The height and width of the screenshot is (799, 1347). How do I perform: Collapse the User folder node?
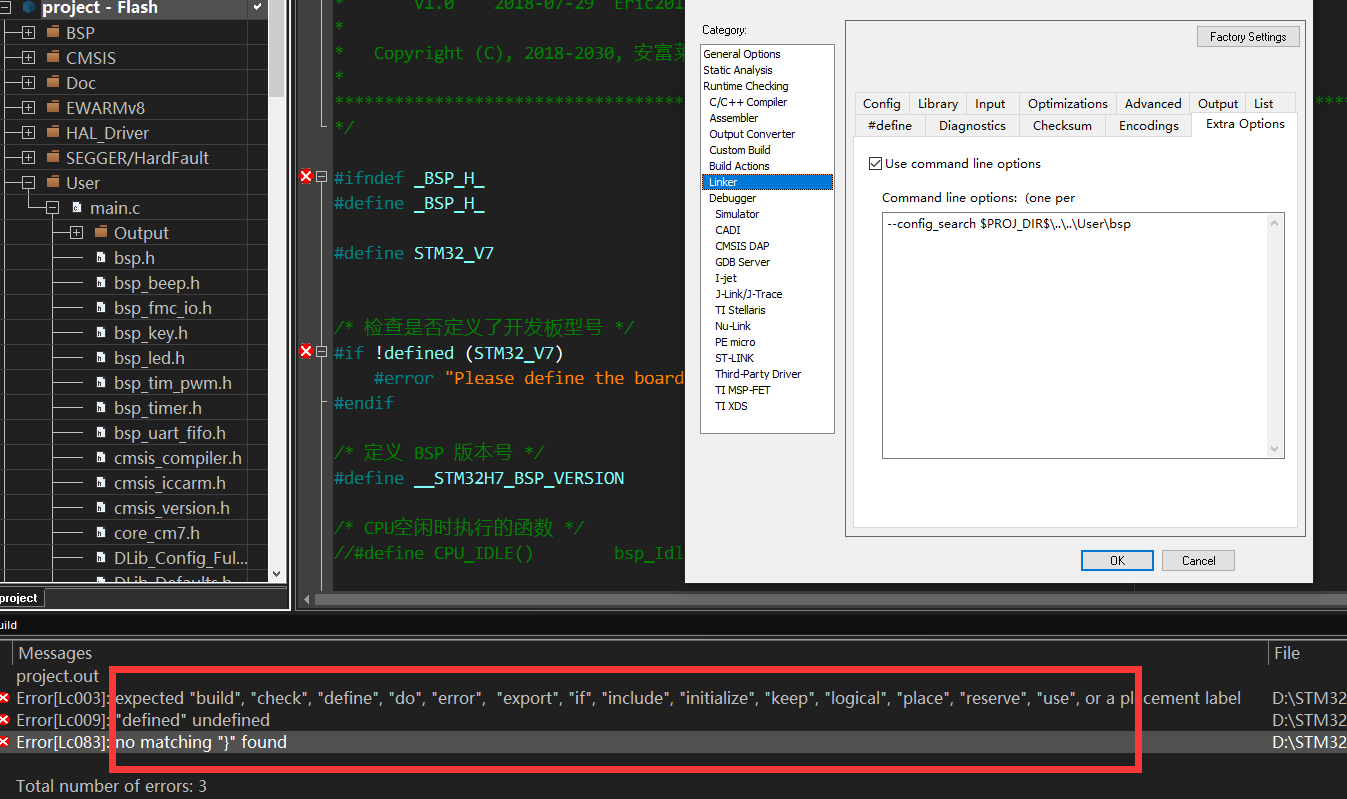(28, 183)
